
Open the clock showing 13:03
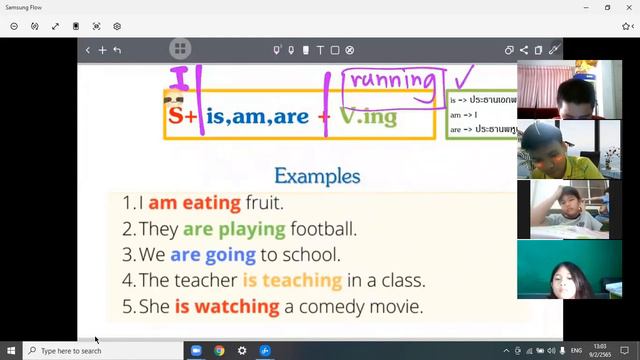600,351
